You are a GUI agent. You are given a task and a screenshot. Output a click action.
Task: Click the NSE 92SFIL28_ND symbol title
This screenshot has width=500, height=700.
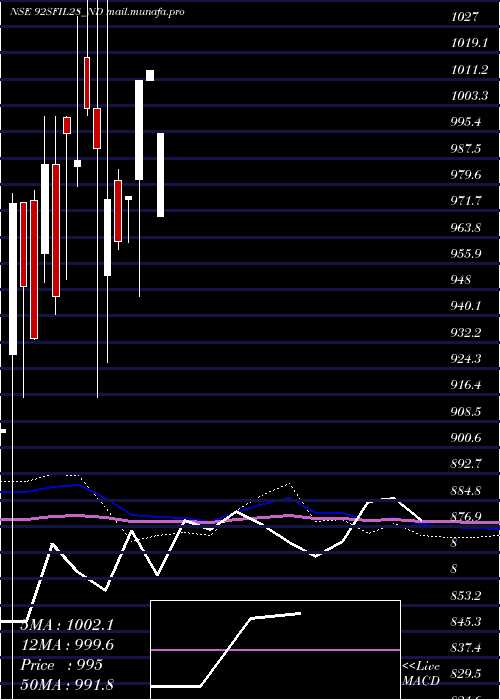coord(57,12)
